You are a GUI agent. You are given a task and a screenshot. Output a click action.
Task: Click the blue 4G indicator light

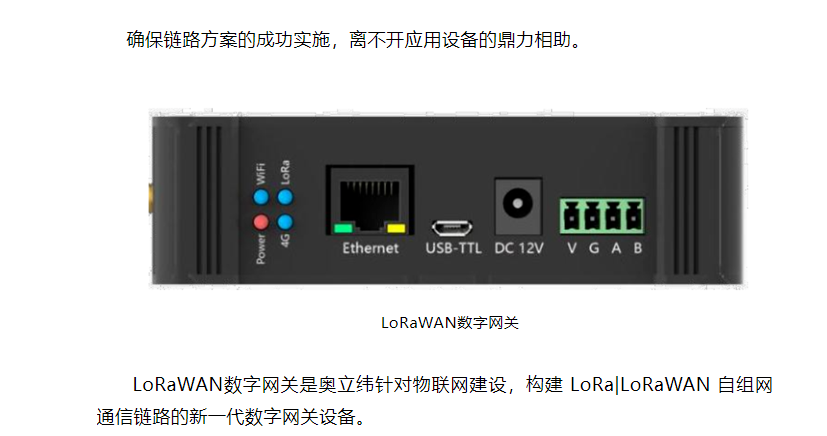click(x=285, y=222)
